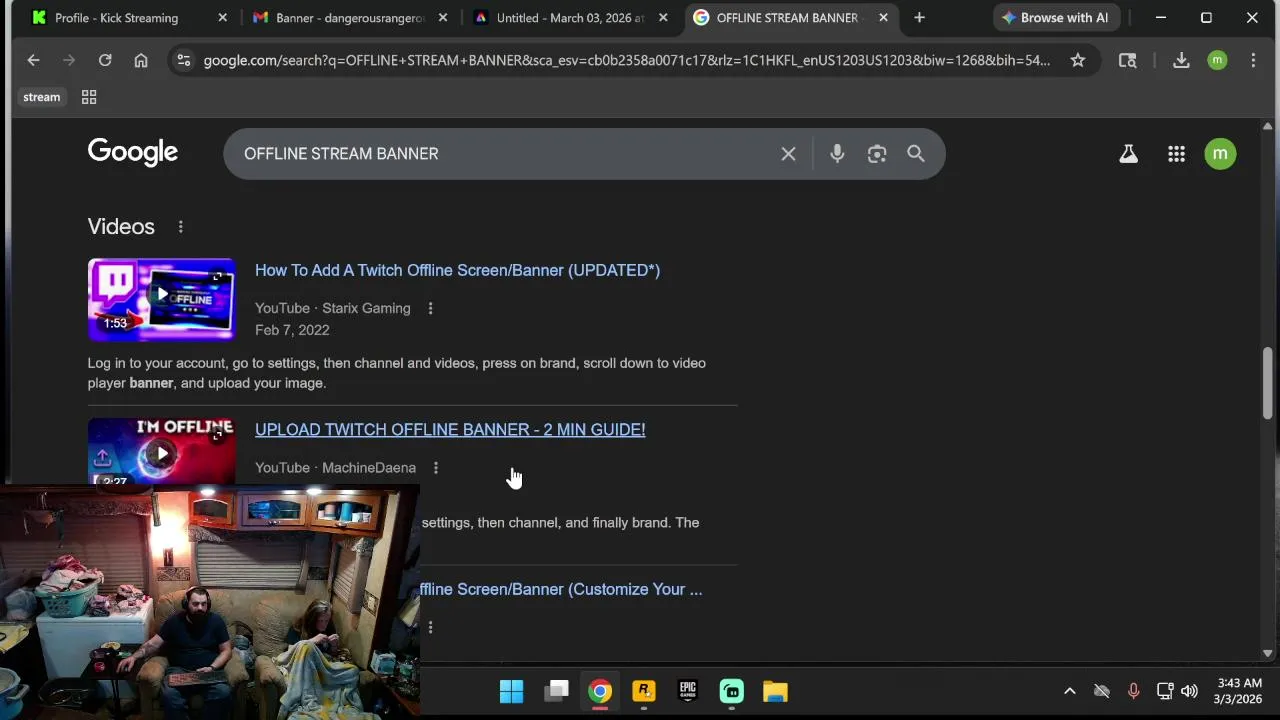Open Task View on taskbar
The height and width of the screenshot is (720, 1280).
(x=557, y=691)
